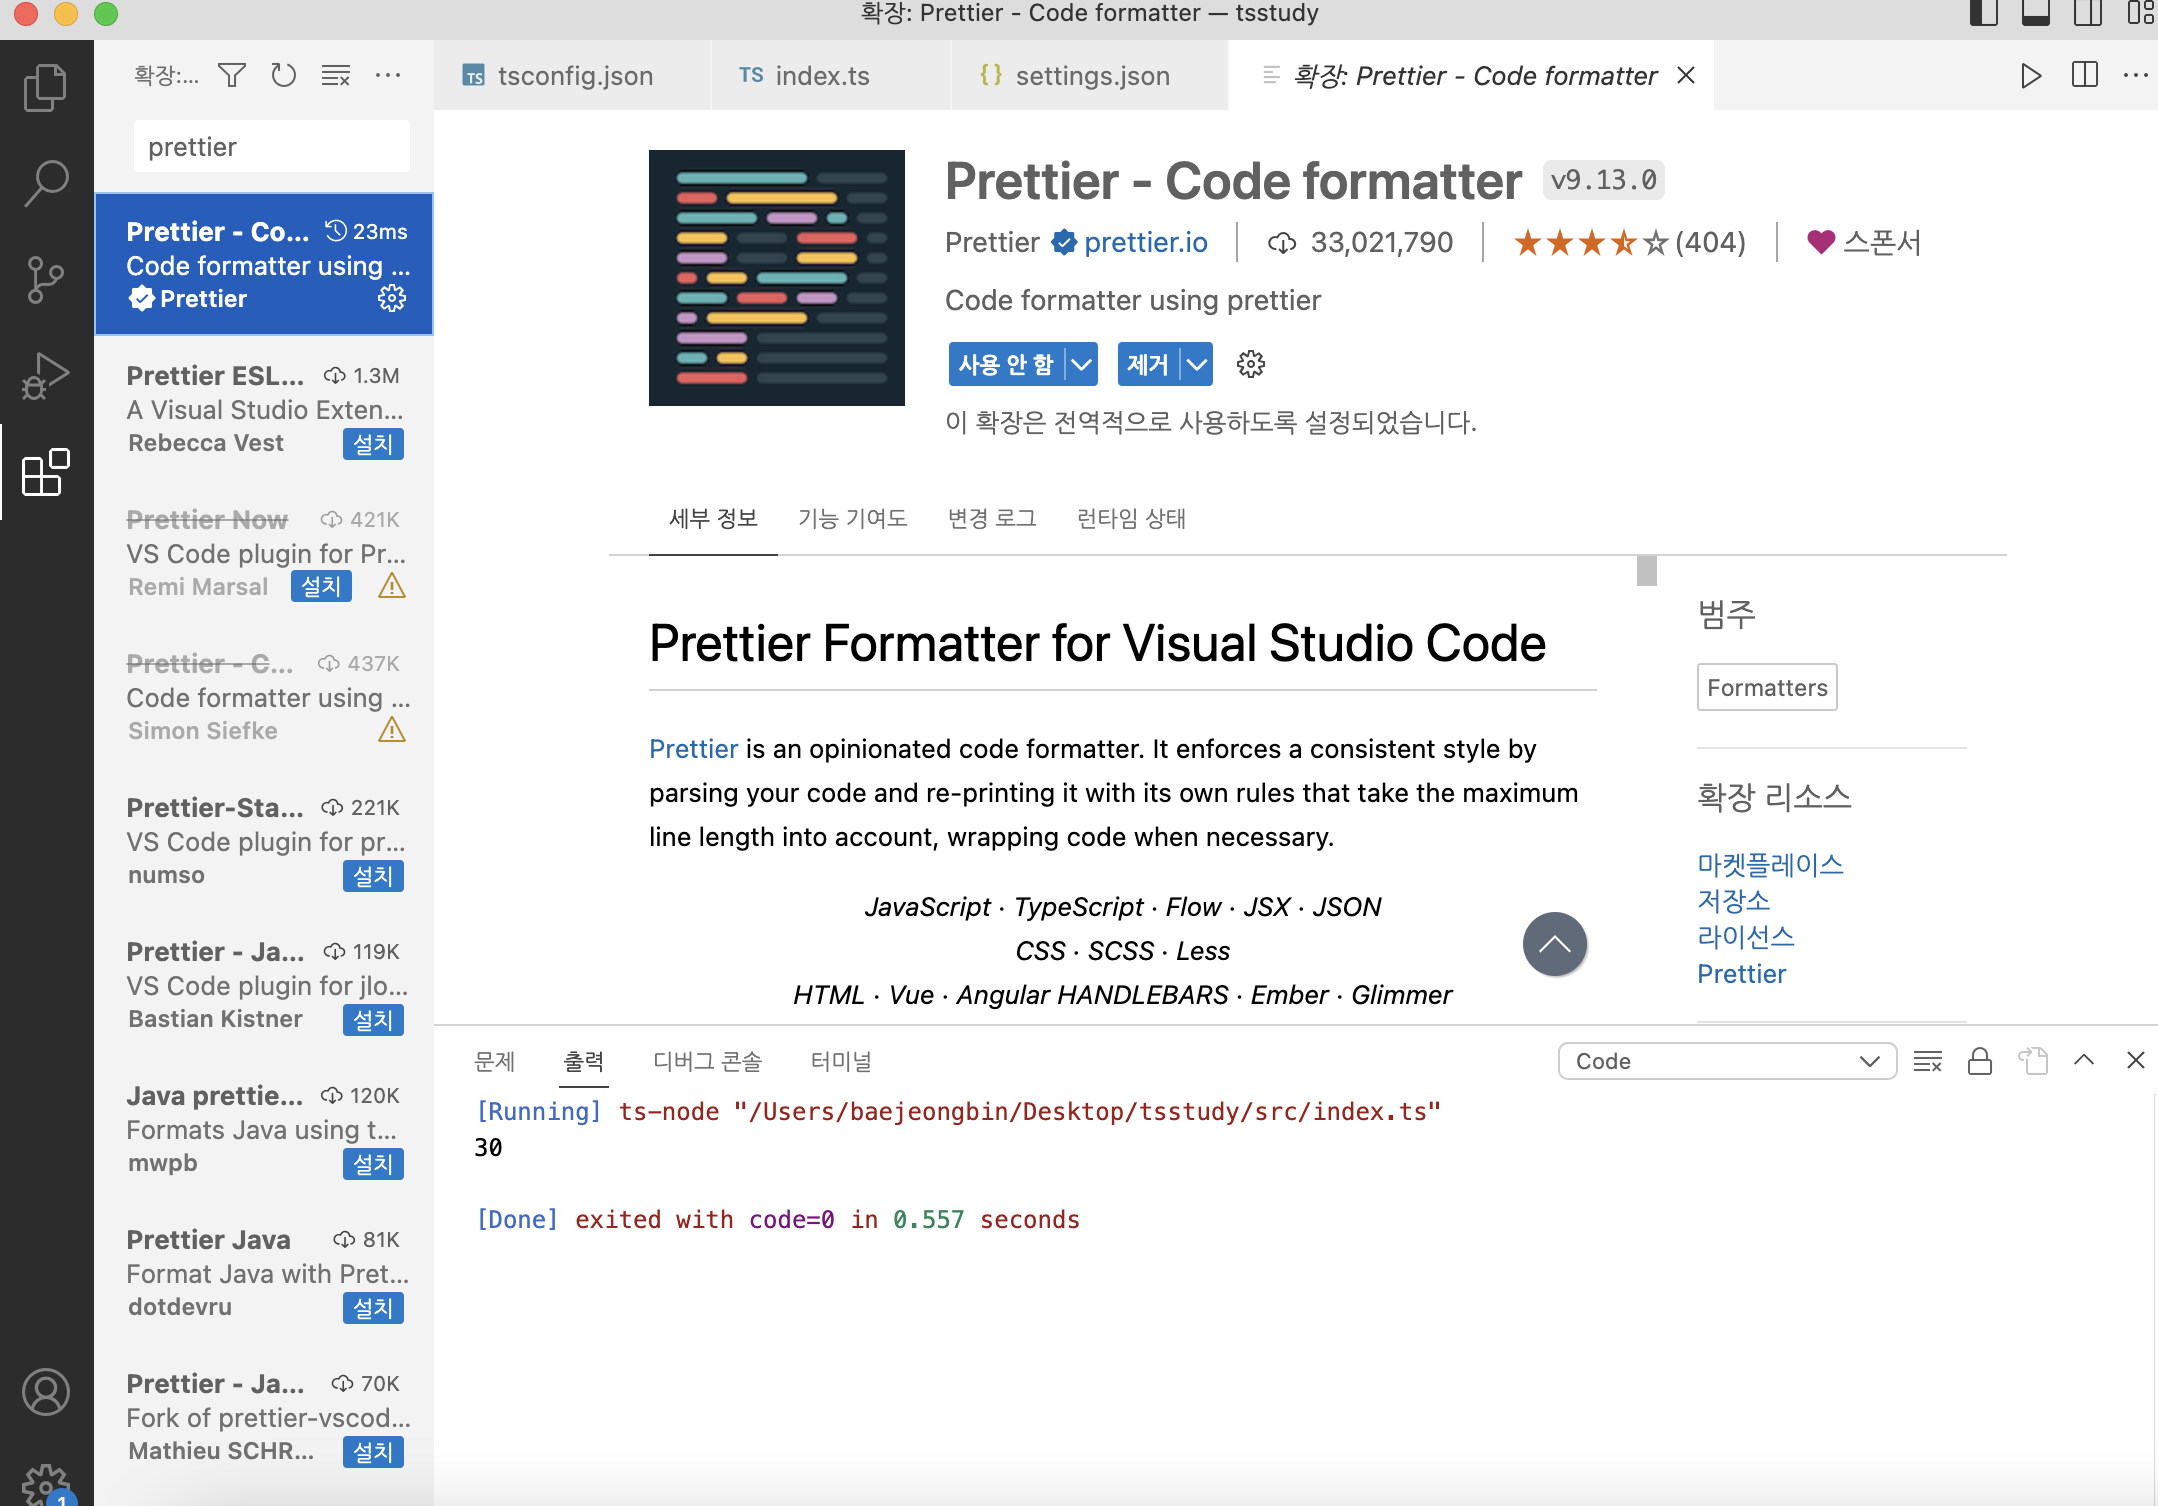Refresh the extensions list
Image resolution: width=2158 pixels, height=1506 pixels.
[x=284, y=75]
